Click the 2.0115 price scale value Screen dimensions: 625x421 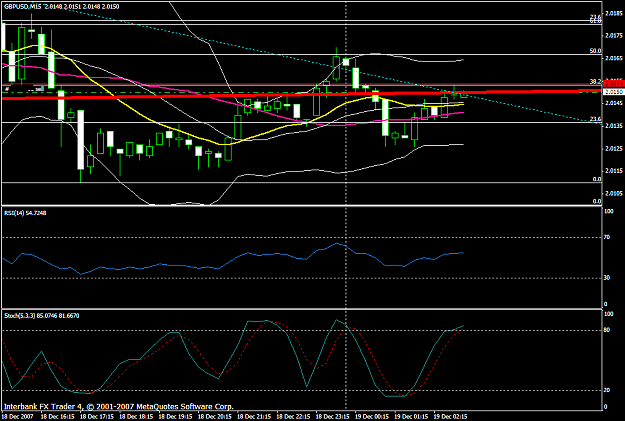614,171
